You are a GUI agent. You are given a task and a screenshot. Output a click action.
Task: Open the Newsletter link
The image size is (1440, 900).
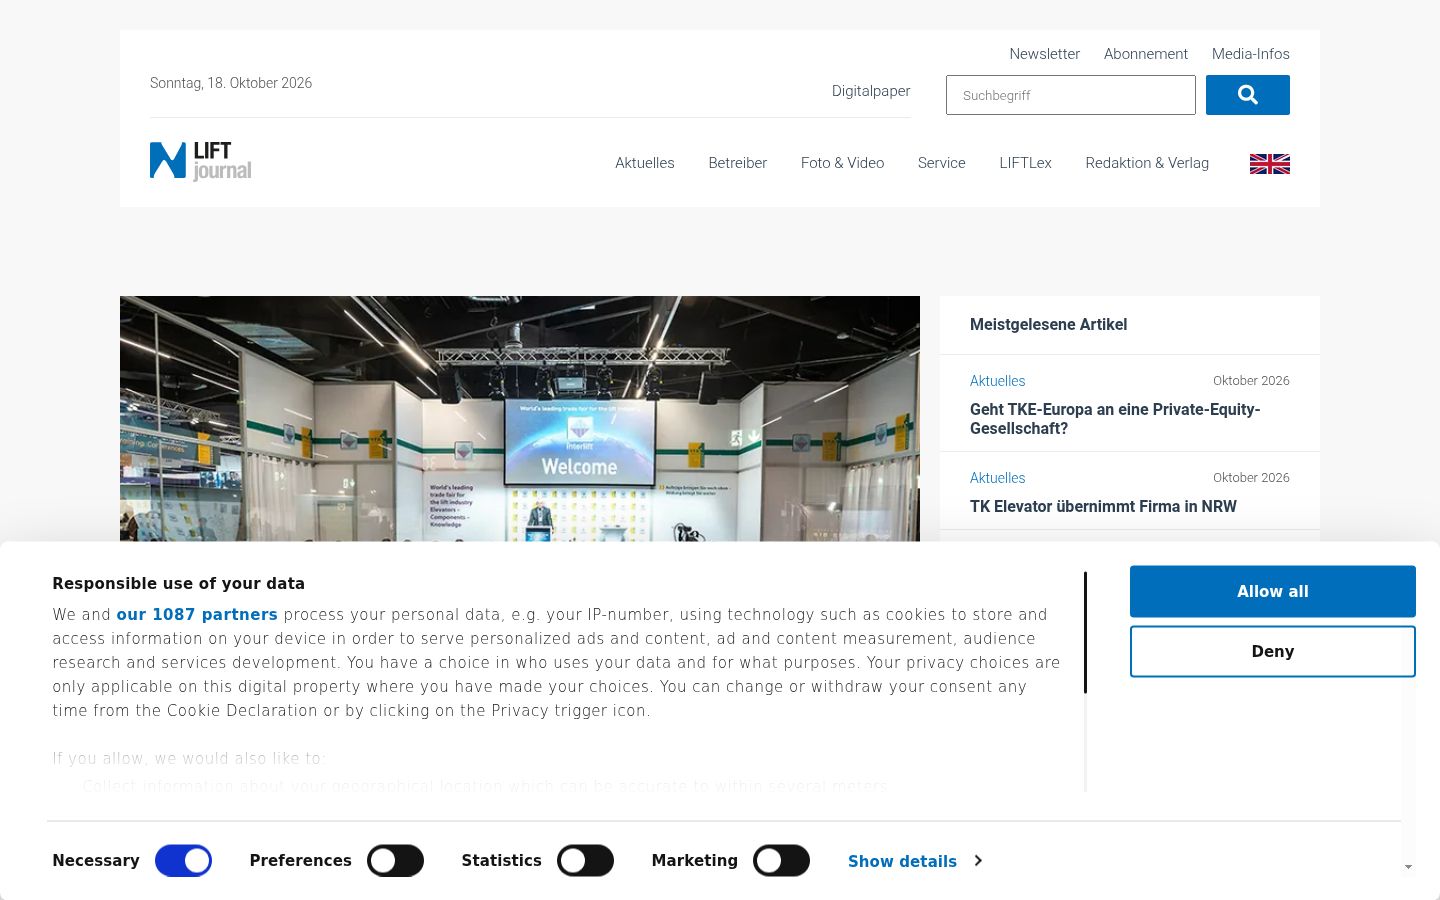click(1044, 54)
